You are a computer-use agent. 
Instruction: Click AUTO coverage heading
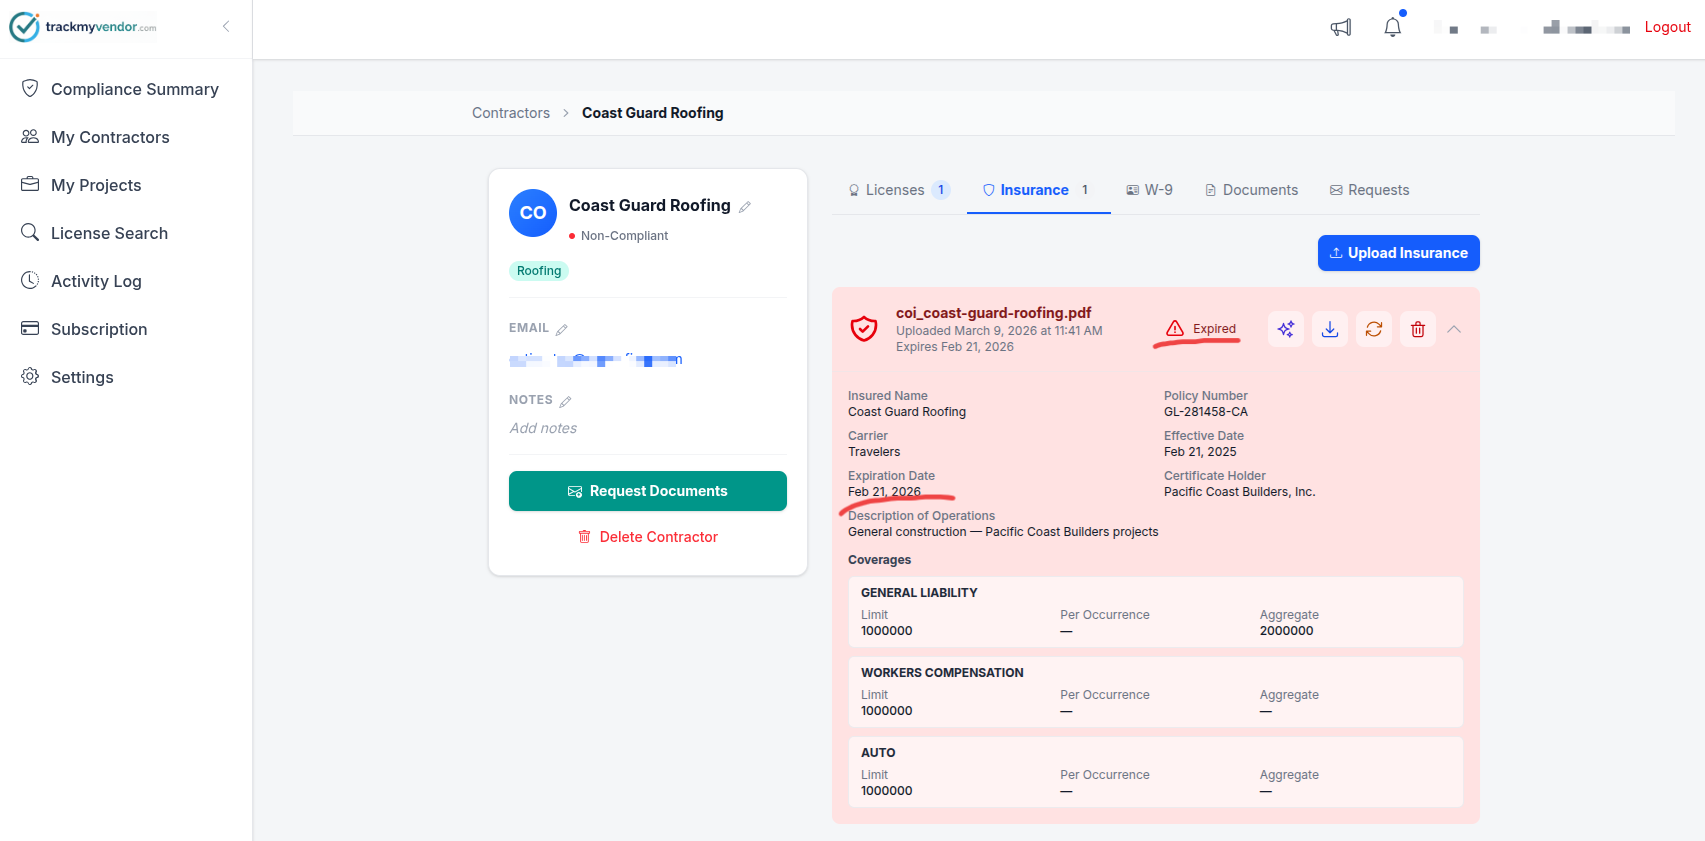click(x=878, y=753)
